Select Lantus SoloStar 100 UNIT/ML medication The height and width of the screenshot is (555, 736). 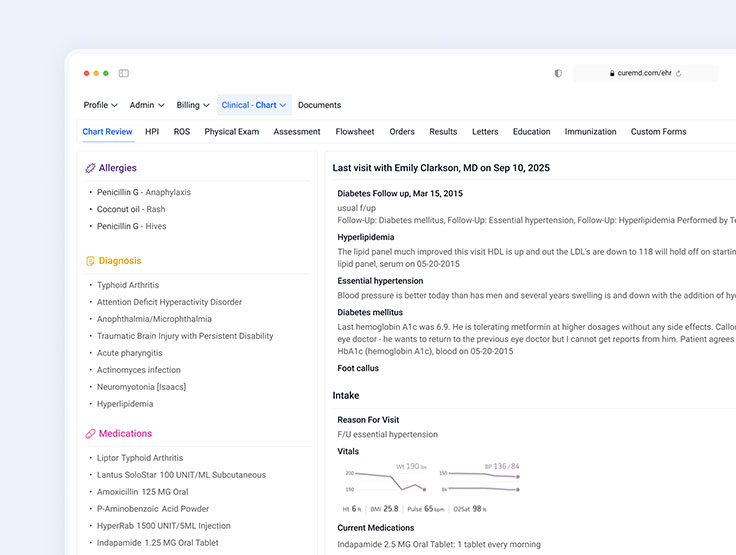click(181, 475)
